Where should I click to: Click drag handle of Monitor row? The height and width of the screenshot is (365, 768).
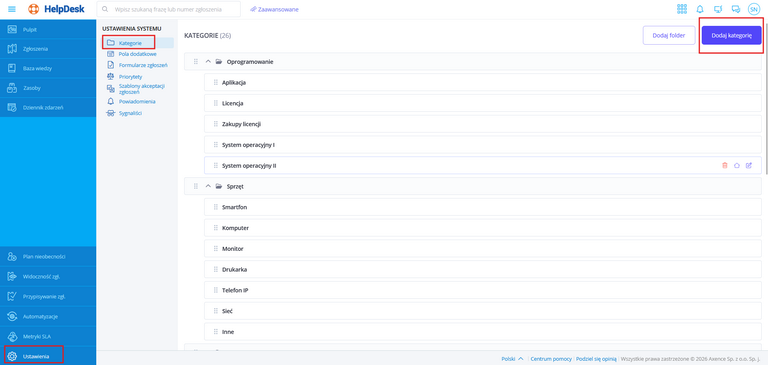pyautogui.click(x=216, y=249)
